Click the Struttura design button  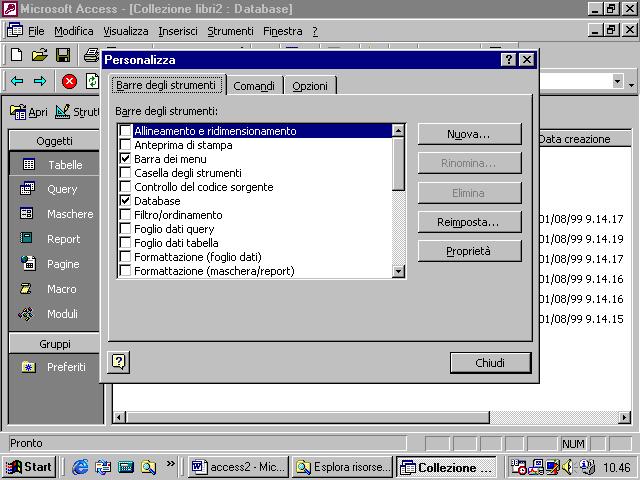click(77, 111)
